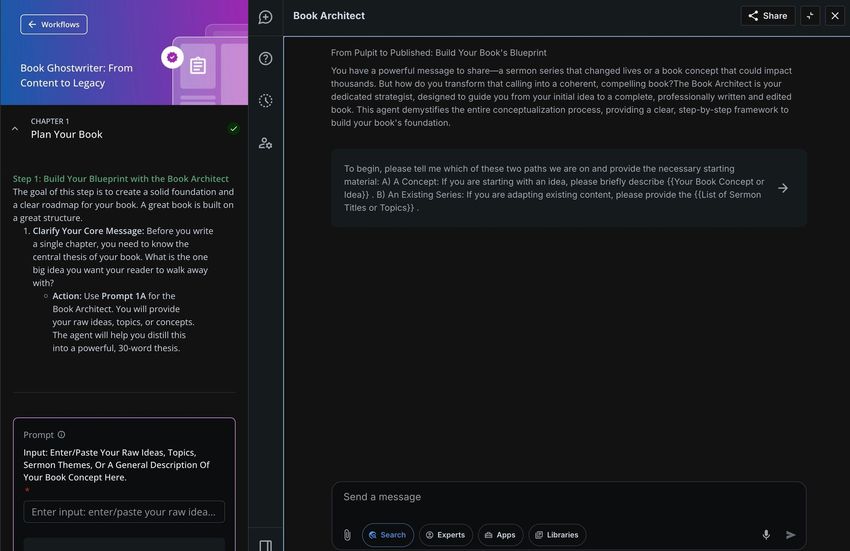This screenshot has width=850, height=551.
Task: Focus the Send a message field
Action: click(569, 497)
